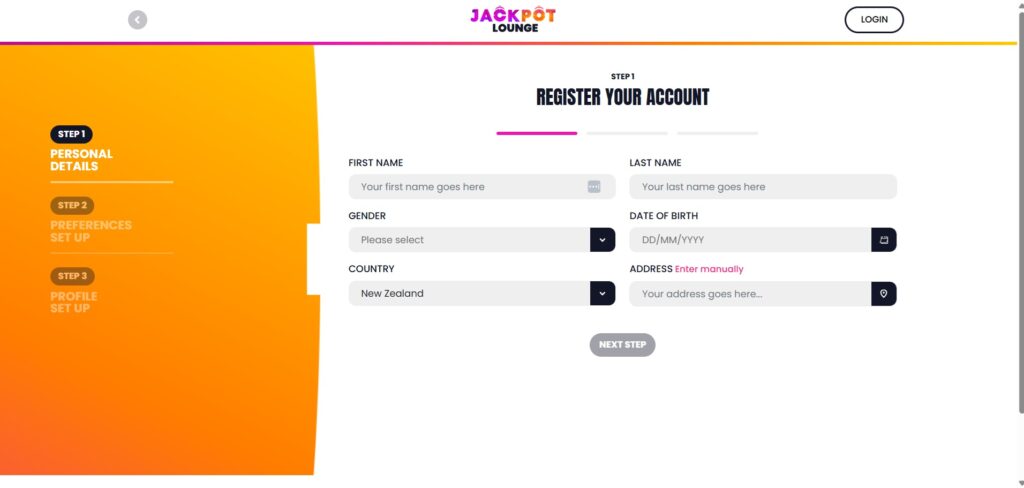Click the Login button
The image size is (1024, 488).
[x=873, y=20]
